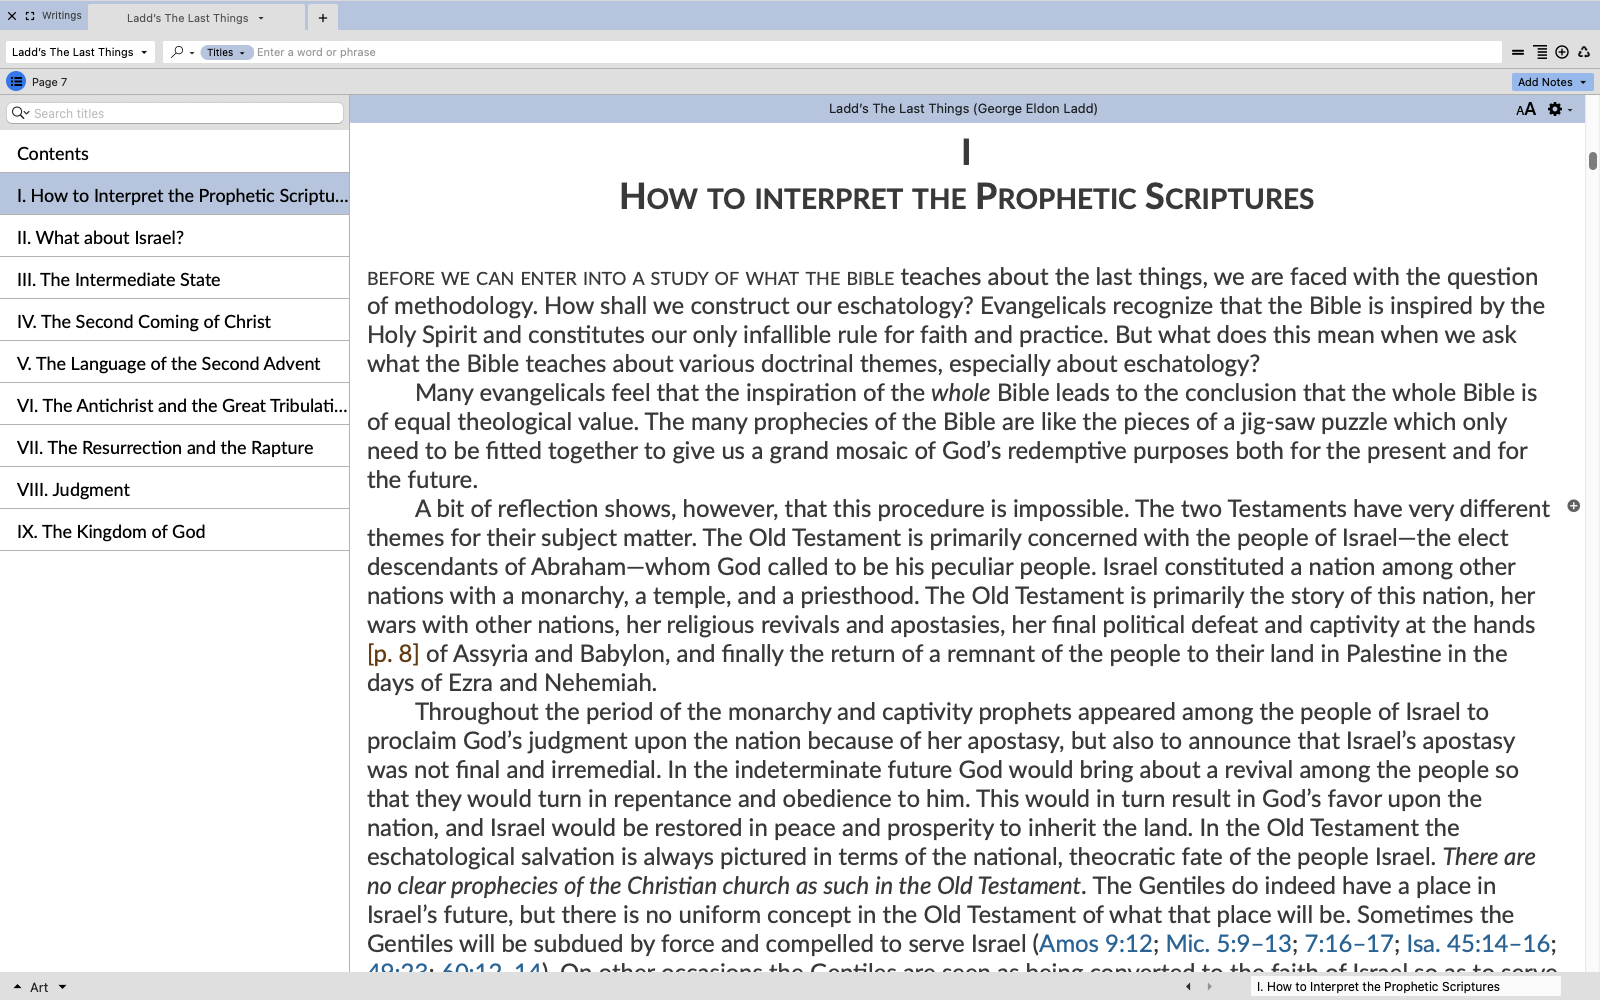This screenshot has width=1600, height=1000.
Task: Click the [p. 8] page marker link
Action: click(x=392, y=654)
